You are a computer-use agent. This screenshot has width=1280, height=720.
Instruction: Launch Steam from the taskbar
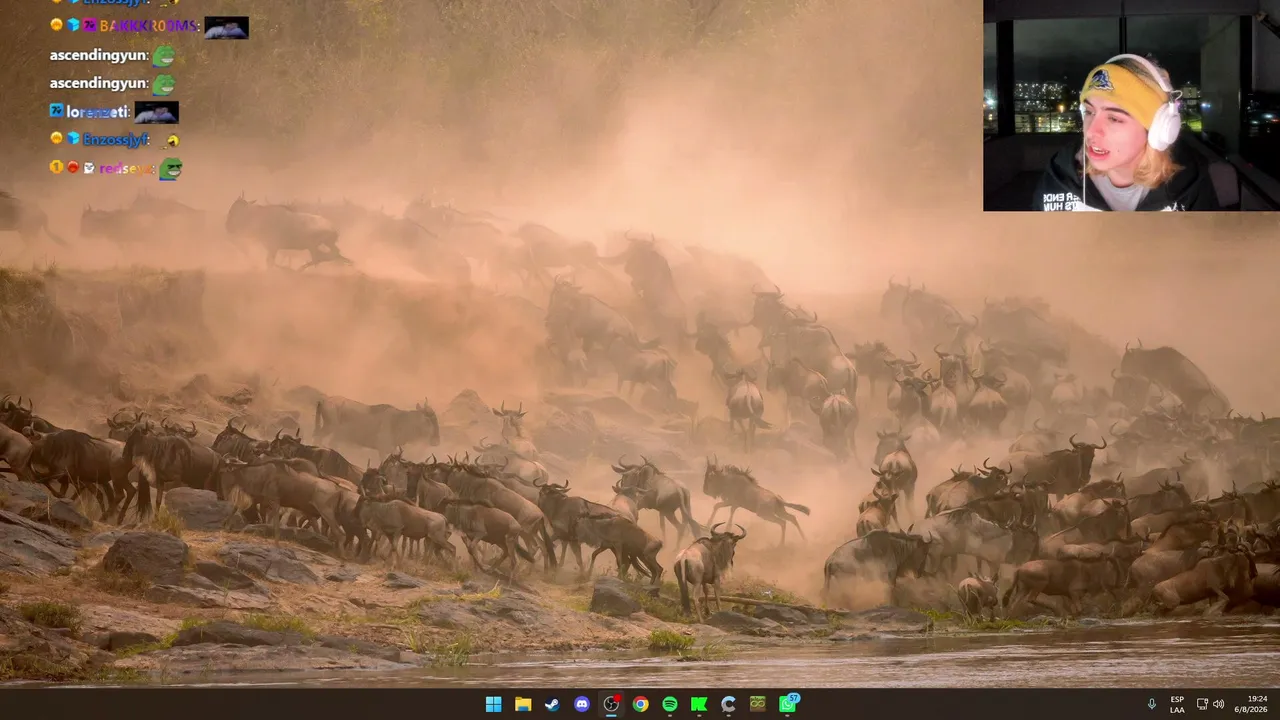click(552, 704)
